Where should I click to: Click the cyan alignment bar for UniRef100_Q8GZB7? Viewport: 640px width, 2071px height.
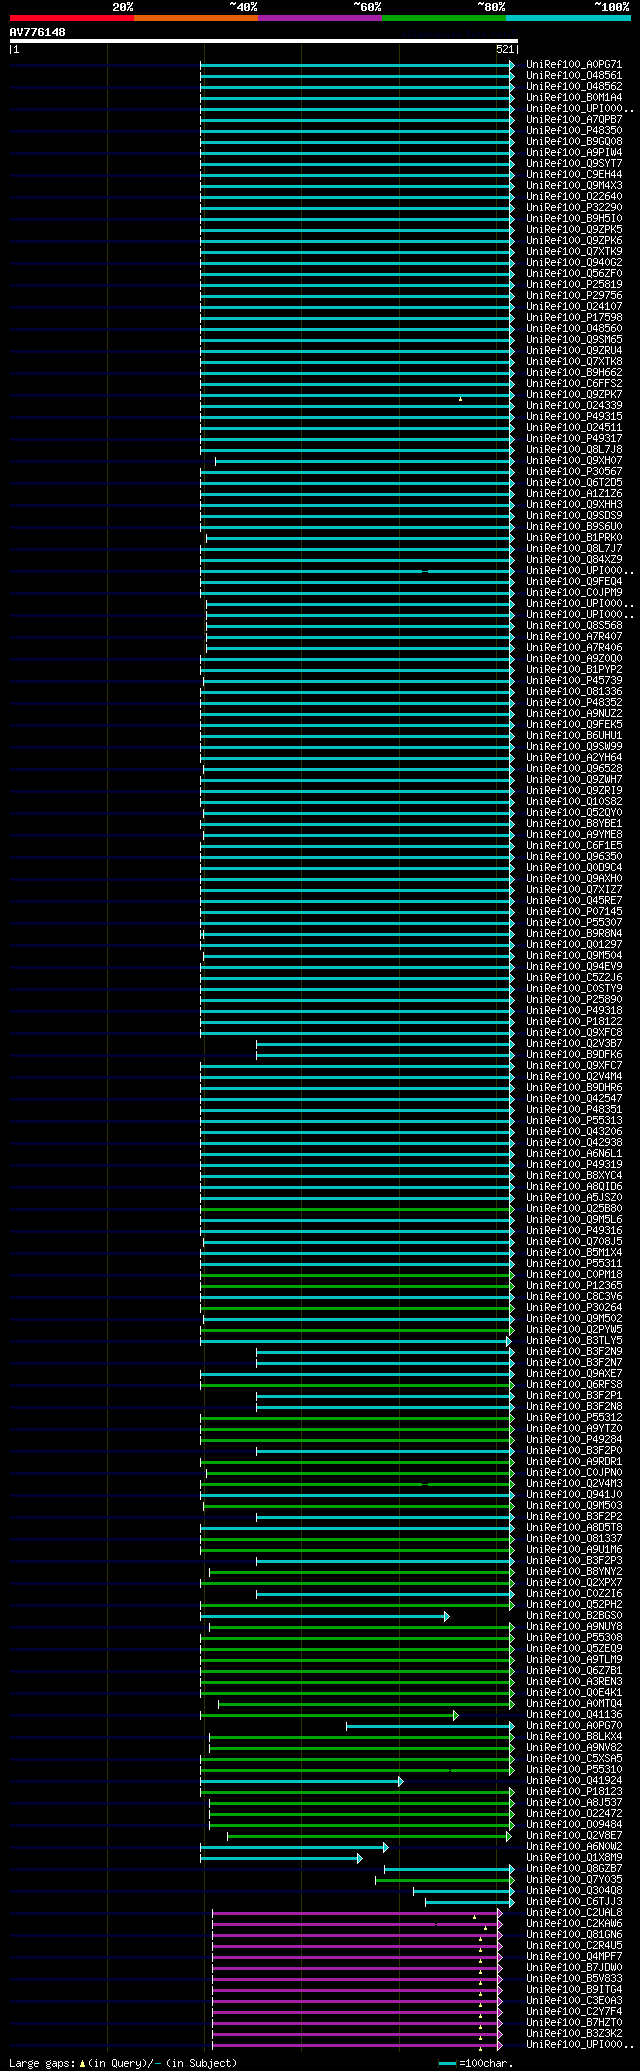(449, 1869)
